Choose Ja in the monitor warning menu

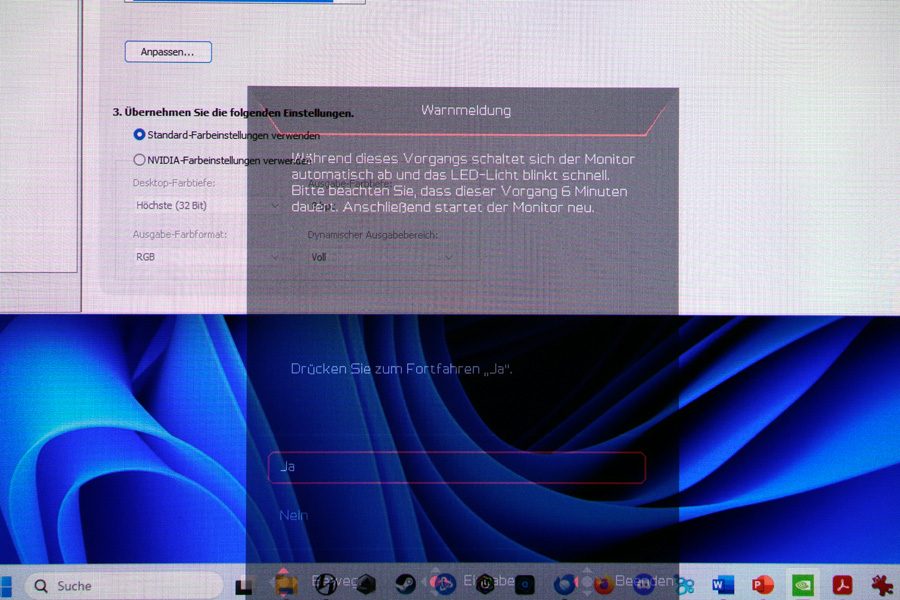[x=456, y=467]
